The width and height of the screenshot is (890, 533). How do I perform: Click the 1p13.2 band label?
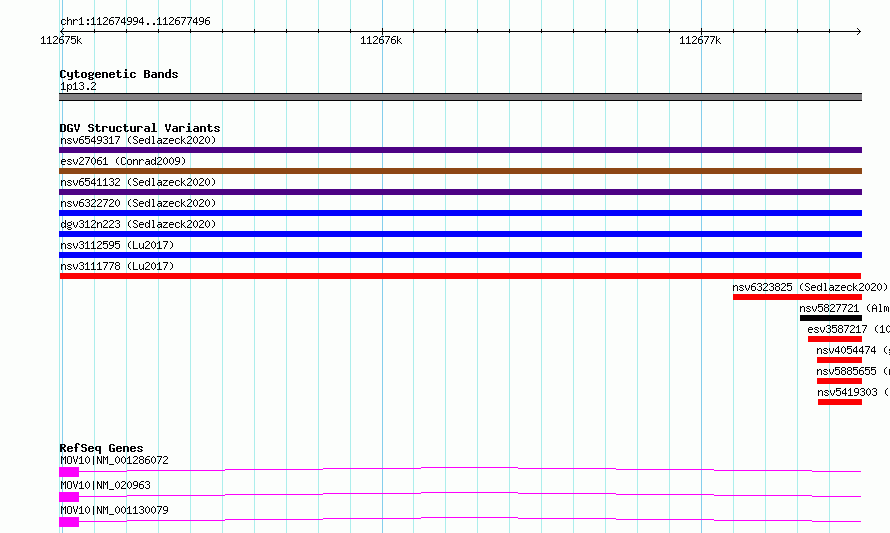click(x=78, y=86)
